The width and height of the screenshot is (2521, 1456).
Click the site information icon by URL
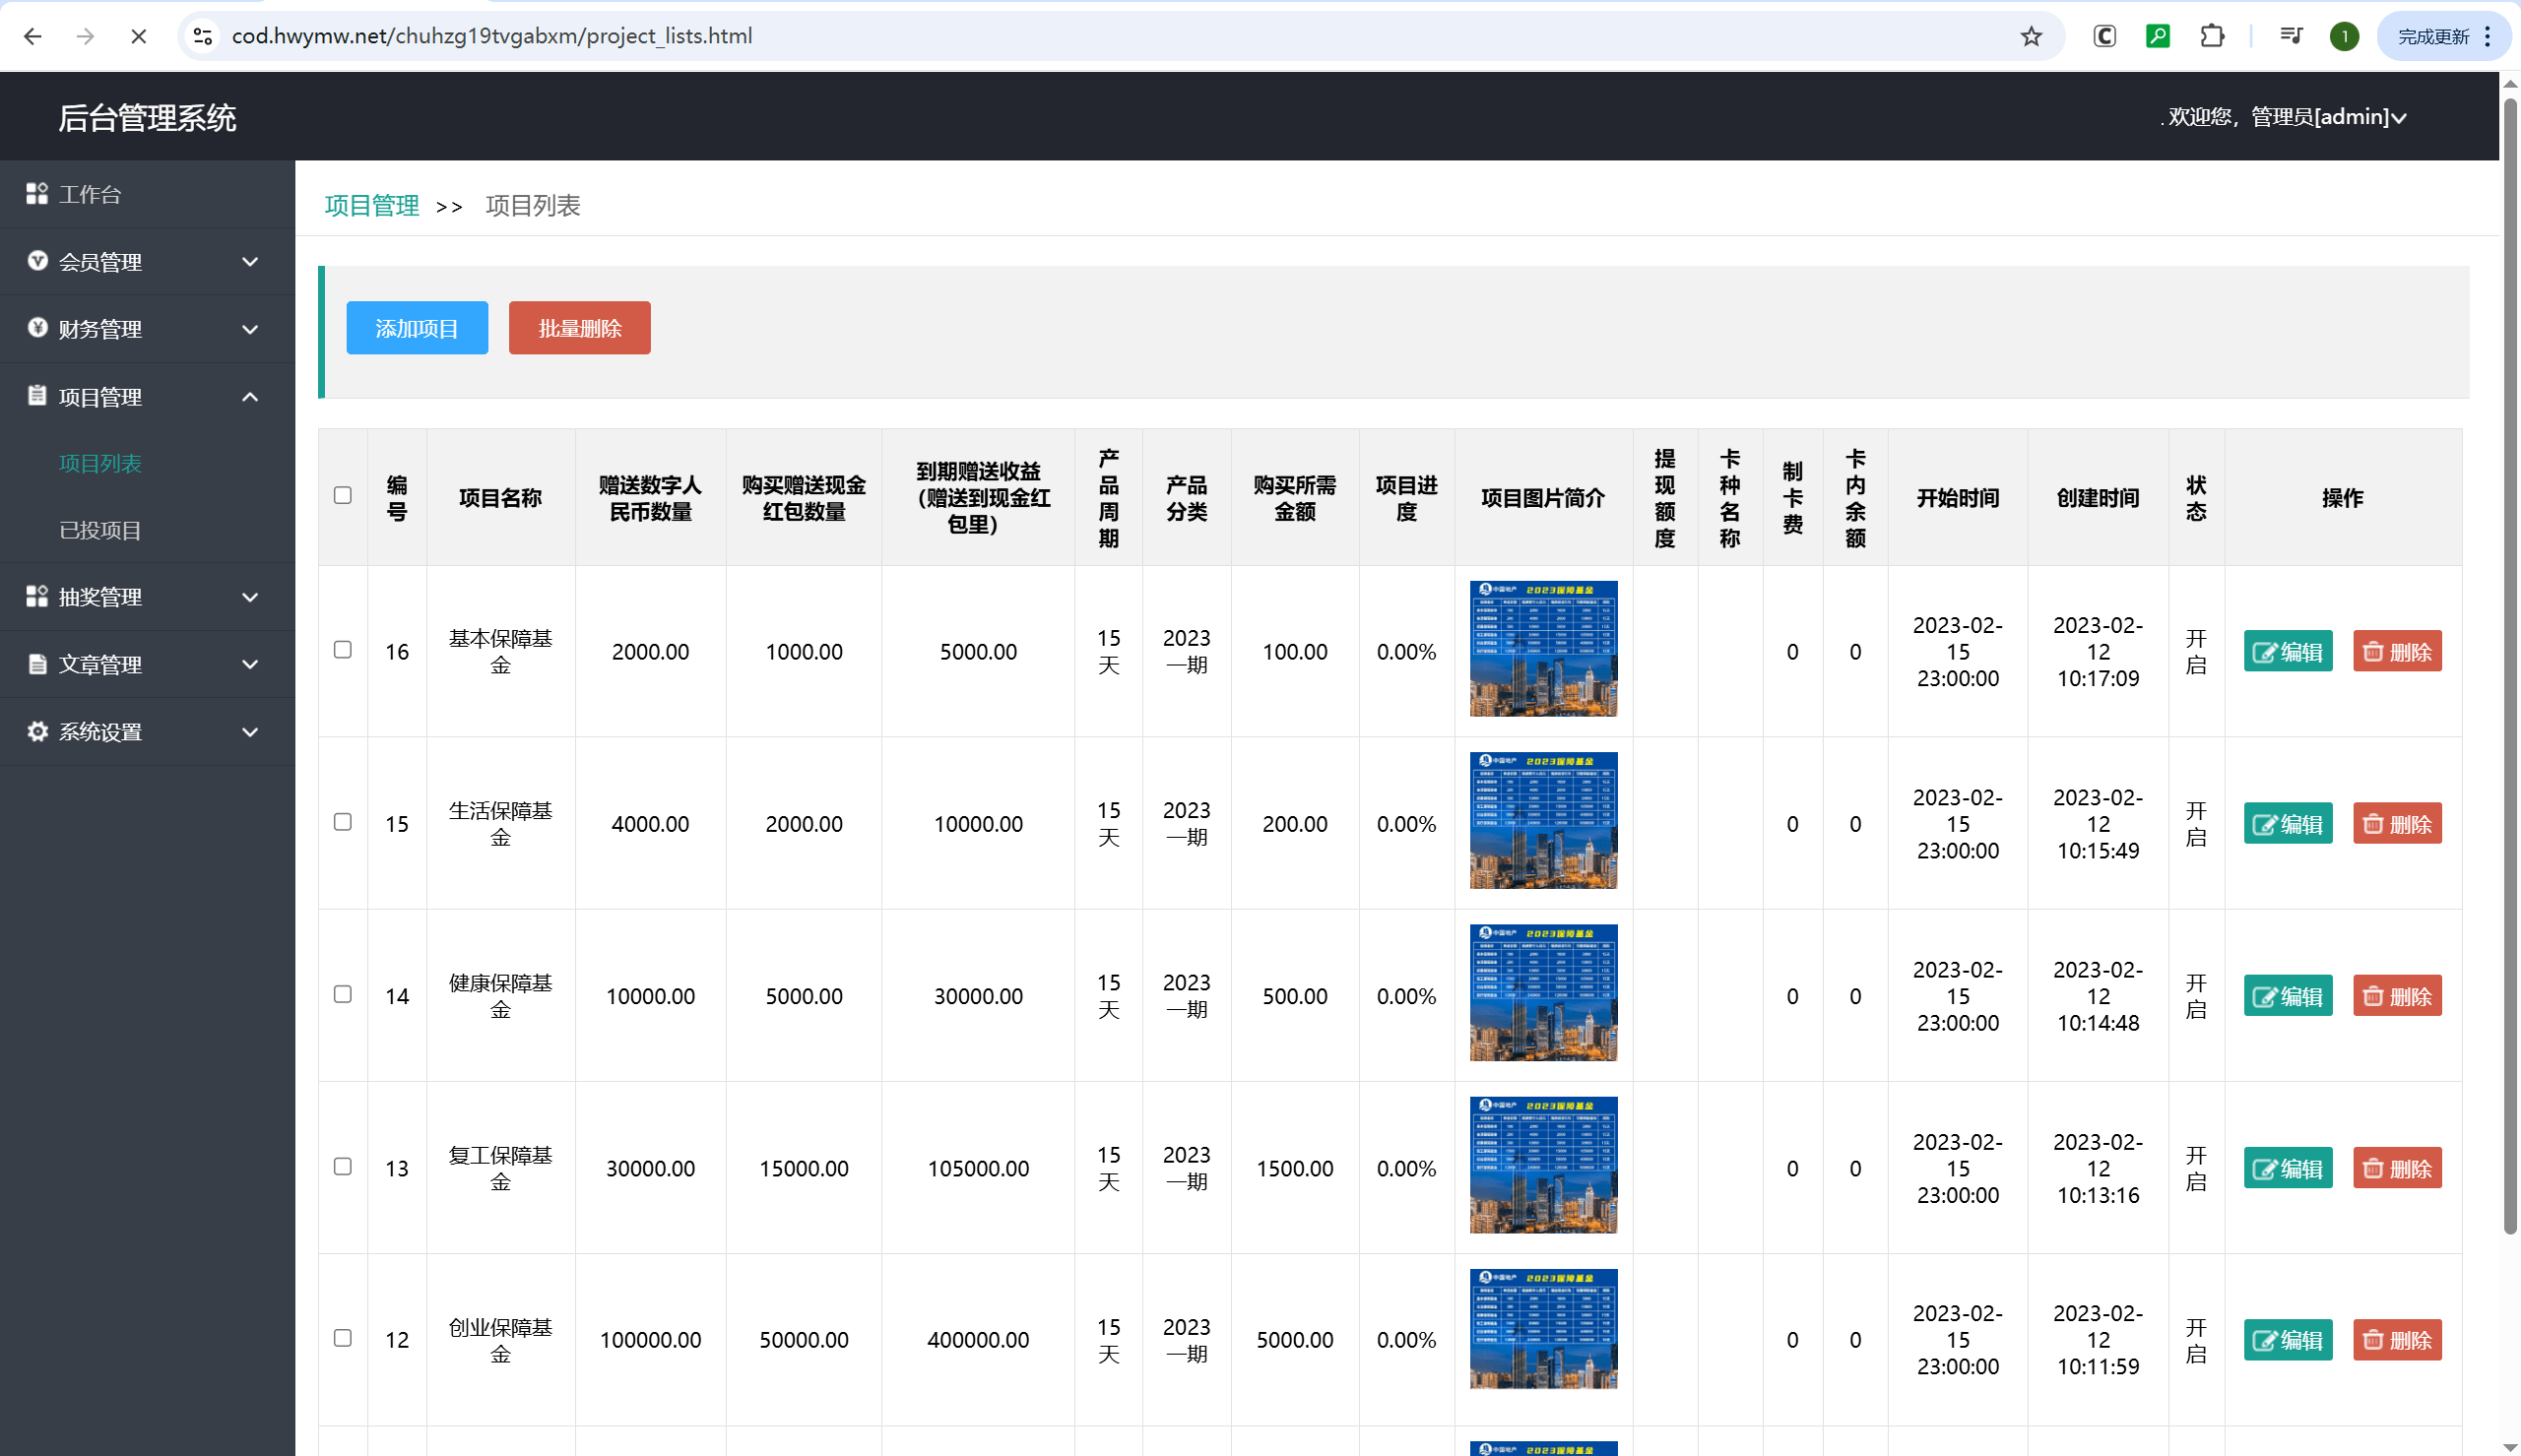point(203,37)
